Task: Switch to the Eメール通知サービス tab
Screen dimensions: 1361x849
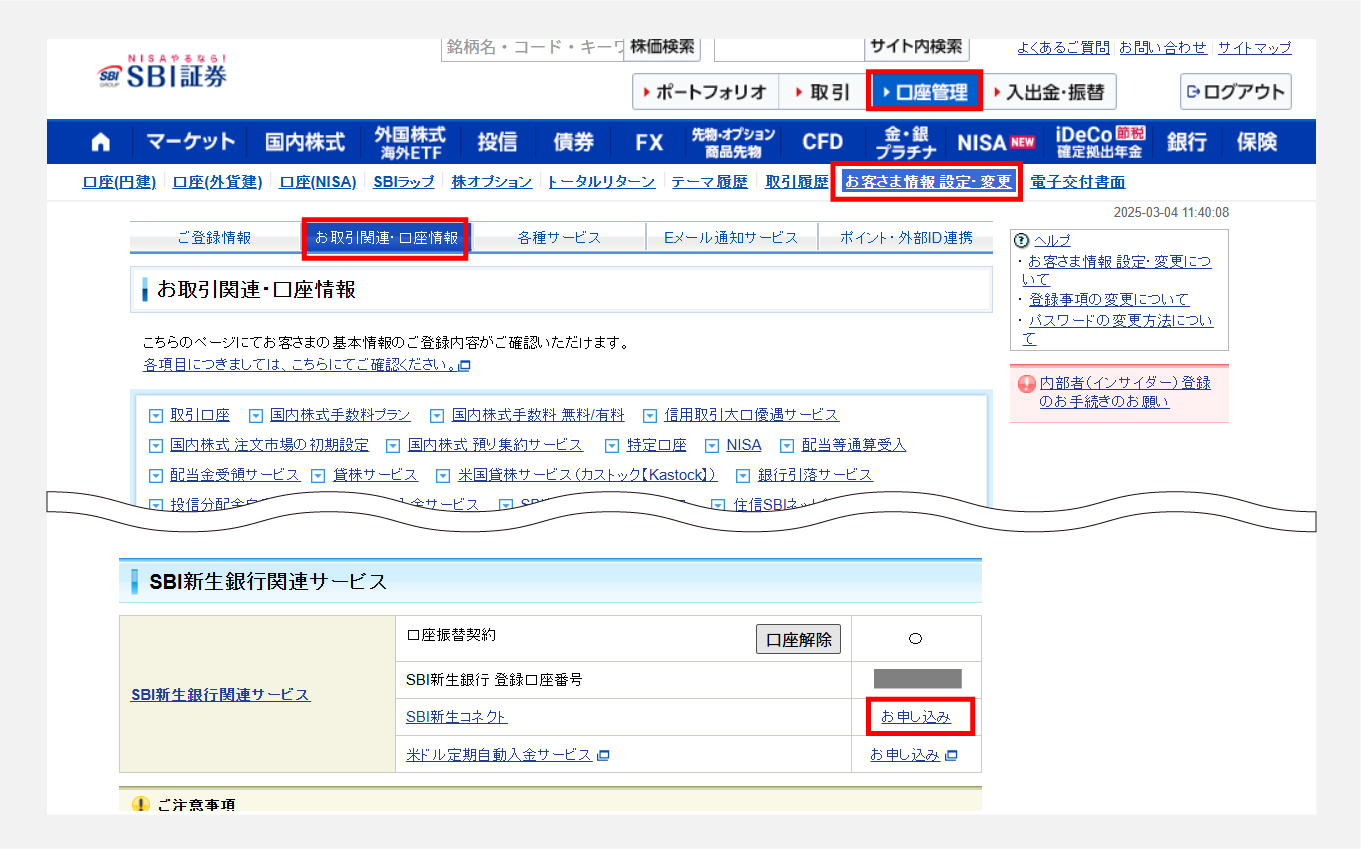Action: pos(731,238)
